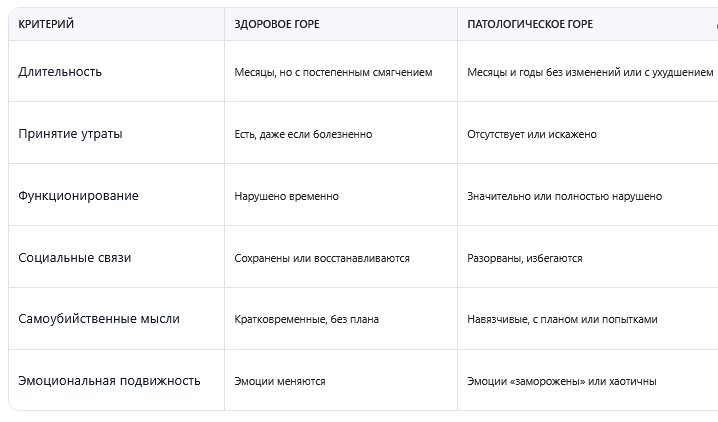718x422 pixels.
Task: Select the Эмоциональная подвижность row label
Action: [x=109, y=381]
